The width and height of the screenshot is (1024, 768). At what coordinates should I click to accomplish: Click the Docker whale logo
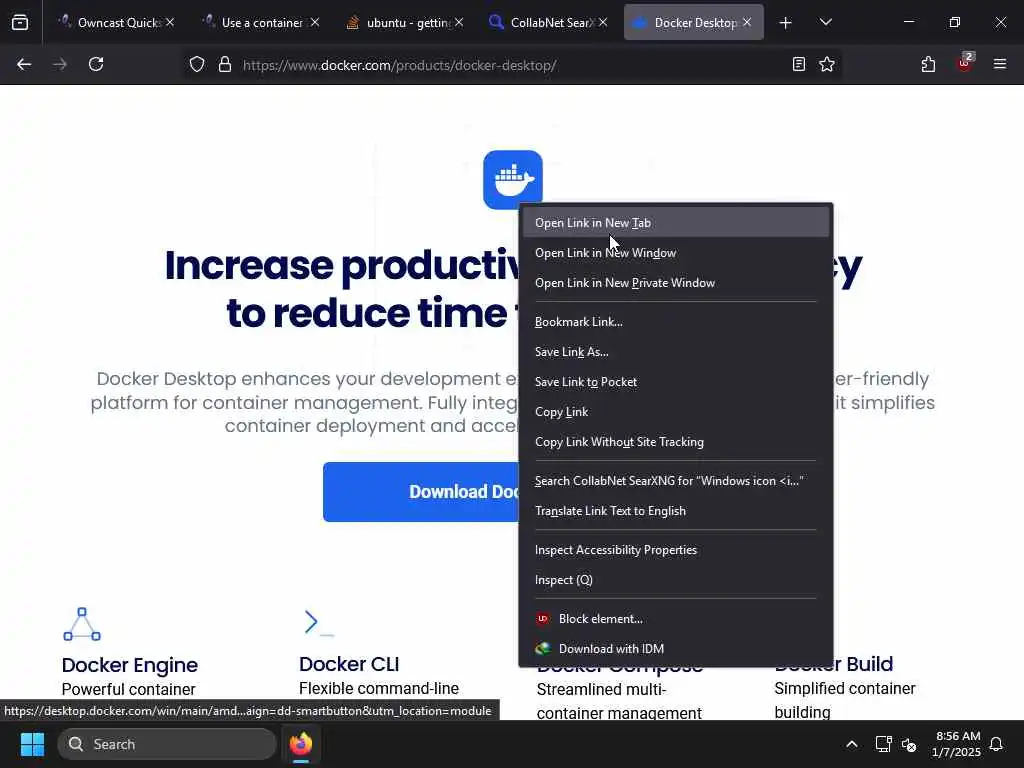coord(513,180)
